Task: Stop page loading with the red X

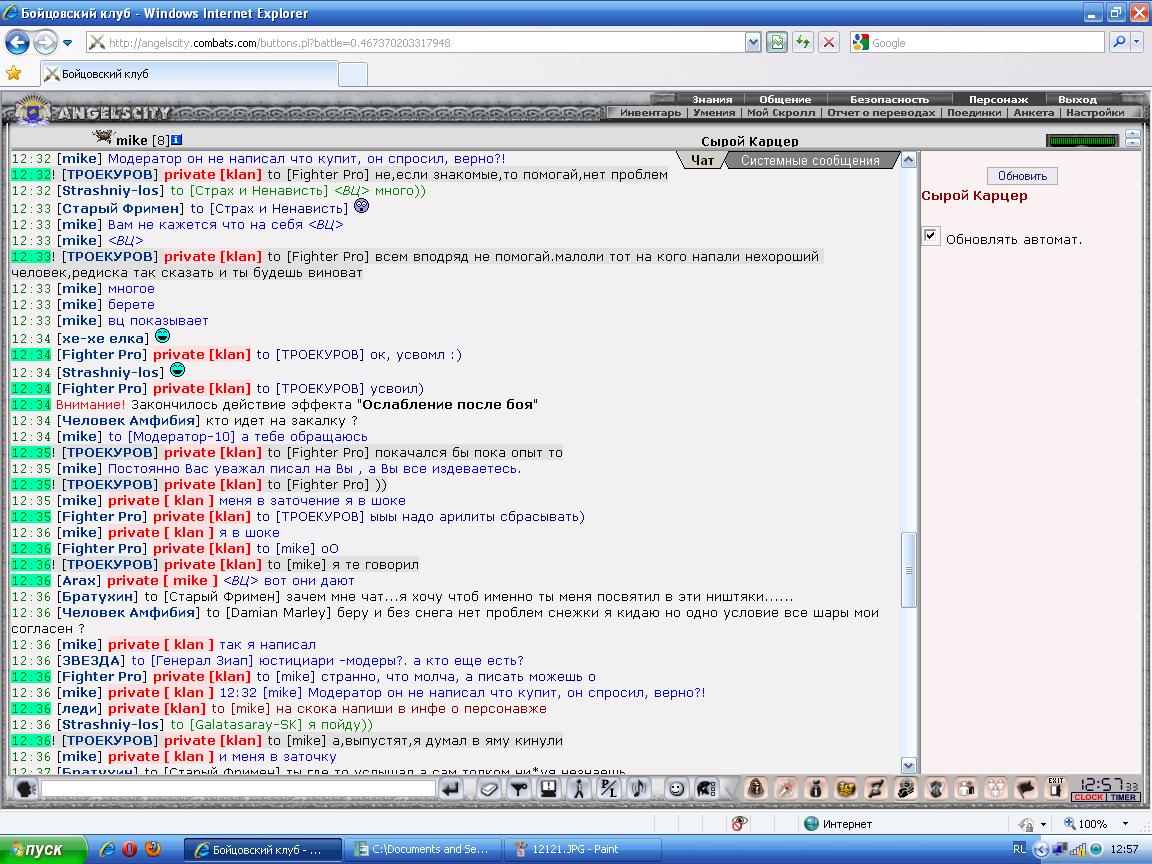Action: coord(829,43)
